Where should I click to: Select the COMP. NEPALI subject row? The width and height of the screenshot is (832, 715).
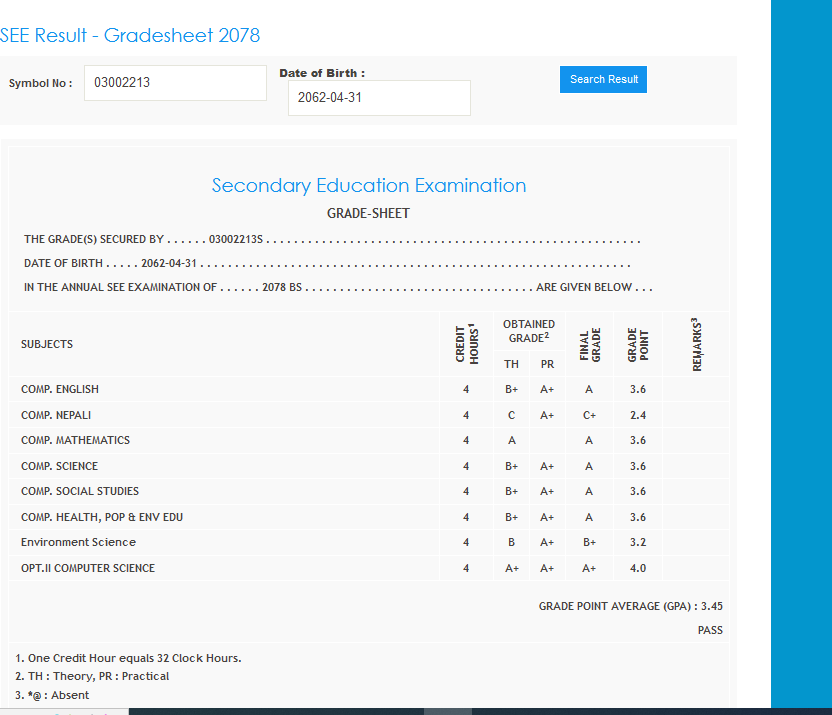[x=57, y=415]
